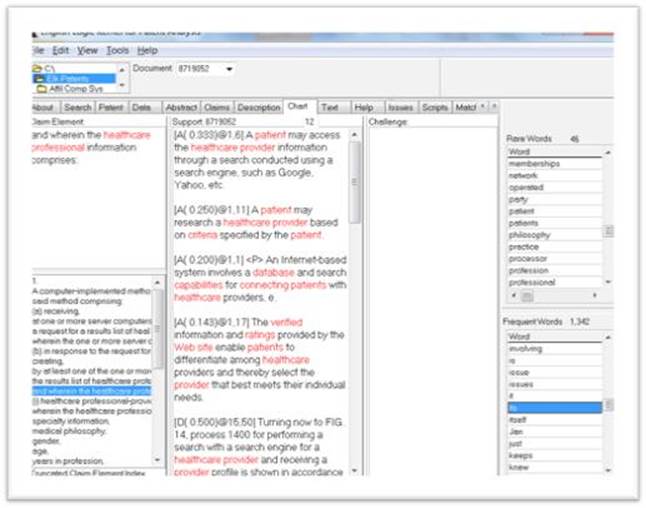Image resolution: width=646 pixels, height=508 pixels.
Task: Select 'network' in Rare Words list
Action: pos(555,176)
